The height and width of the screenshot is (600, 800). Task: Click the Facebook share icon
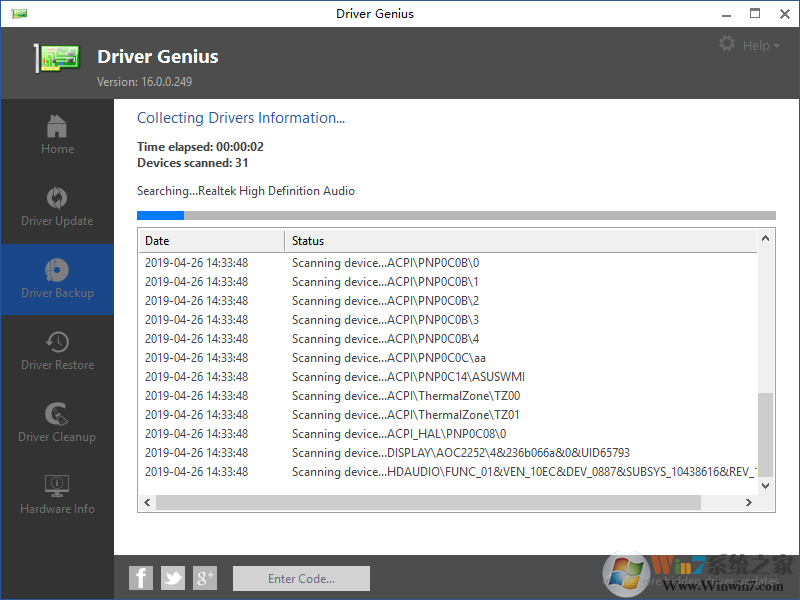(140, 578)
